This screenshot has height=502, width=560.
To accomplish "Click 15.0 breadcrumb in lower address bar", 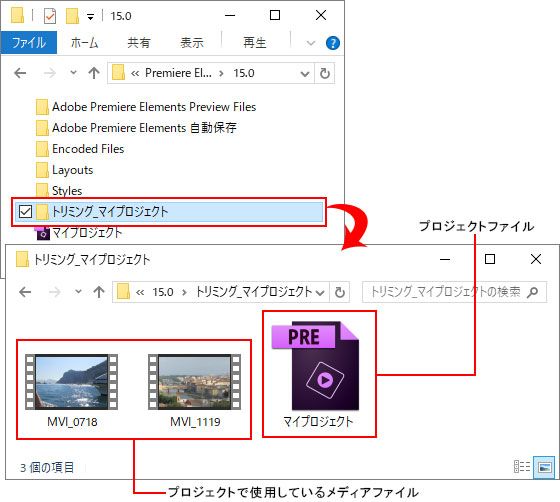I will (163, 292).
